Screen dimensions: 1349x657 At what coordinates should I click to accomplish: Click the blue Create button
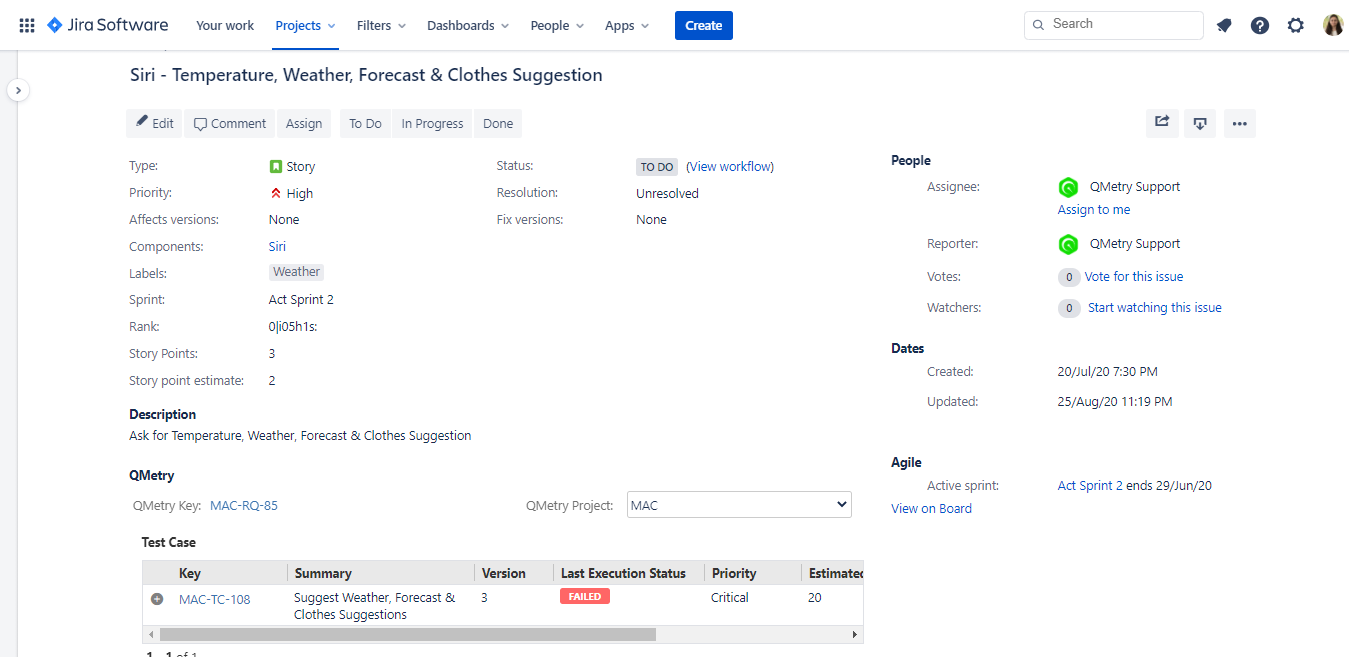[x=704, y=25]
